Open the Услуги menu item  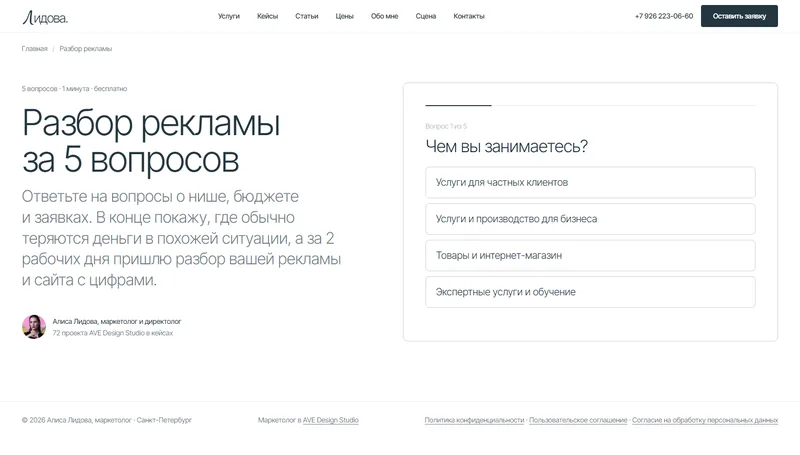(229, 16)
